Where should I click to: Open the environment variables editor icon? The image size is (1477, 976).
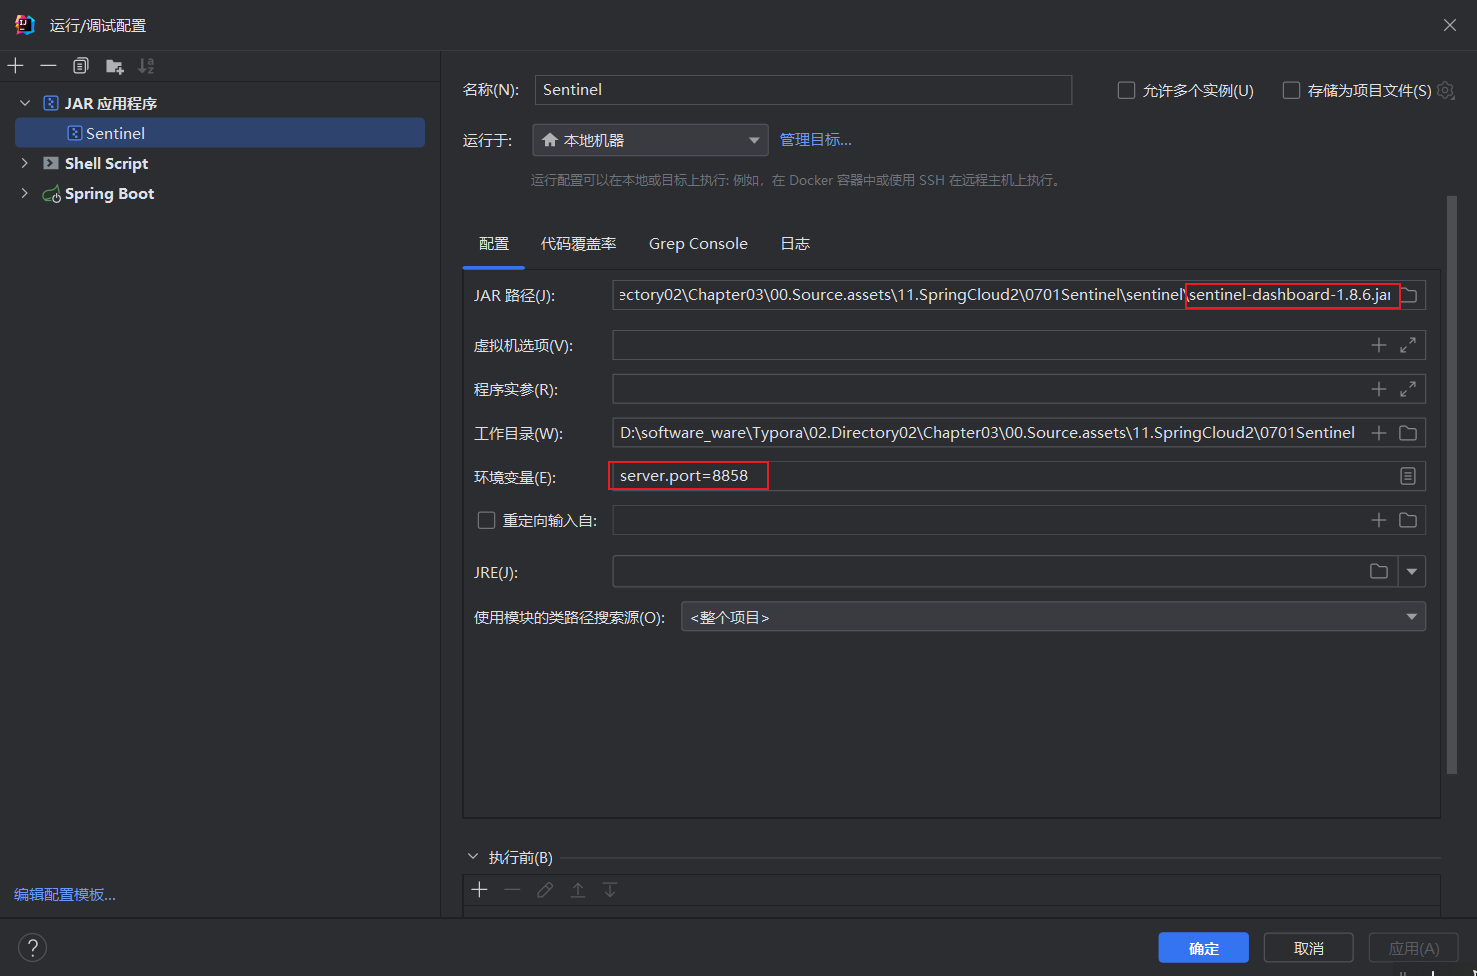tap(1408, 476)
